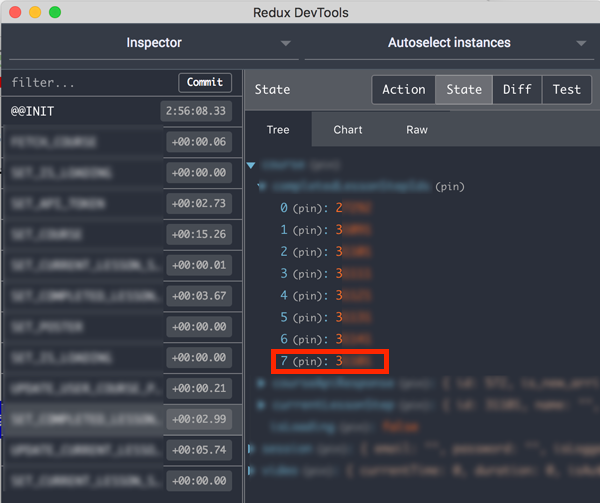This screenshot has height=503, width=600.
Task: Select action row with time +00:03.67
Action: [122, 296]
